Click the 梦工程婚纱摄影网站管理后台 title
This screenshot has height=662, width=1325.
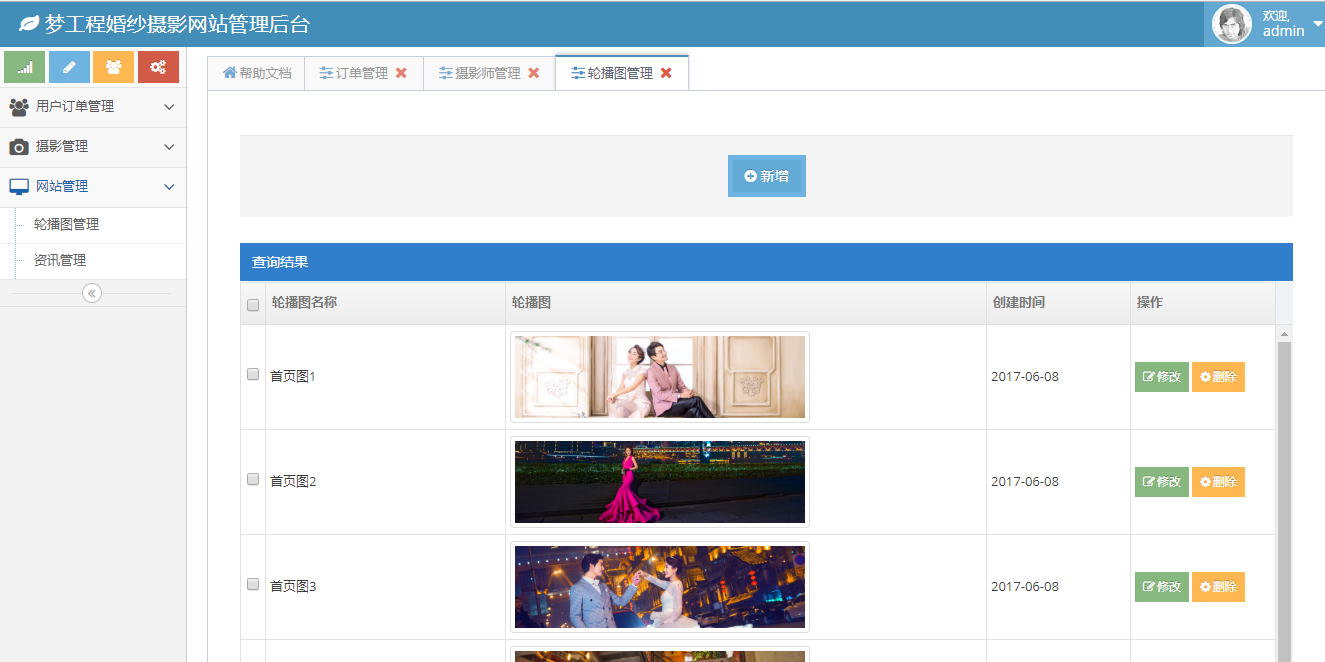click(x=177, y=24)
